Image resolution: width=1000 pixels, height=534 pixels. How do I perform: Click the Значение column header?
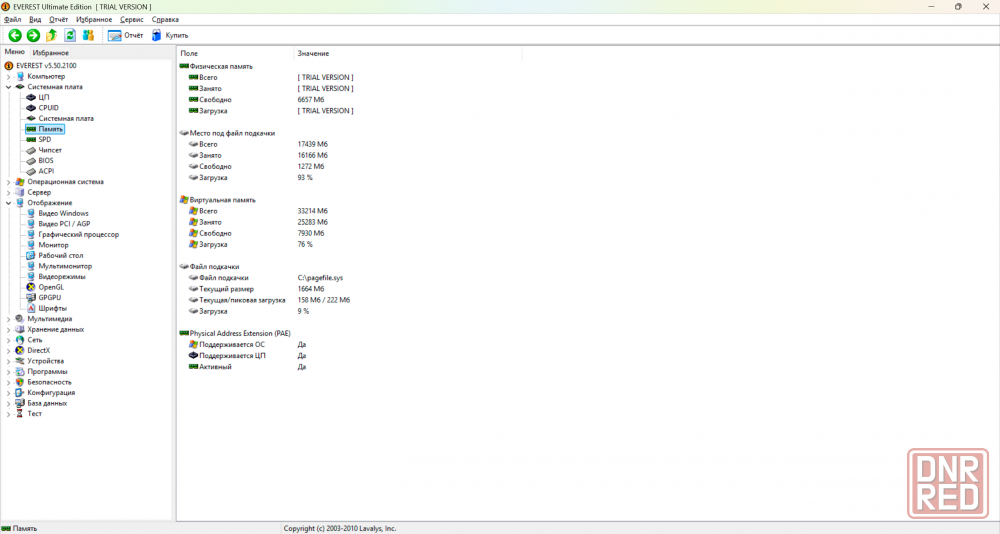408,54
